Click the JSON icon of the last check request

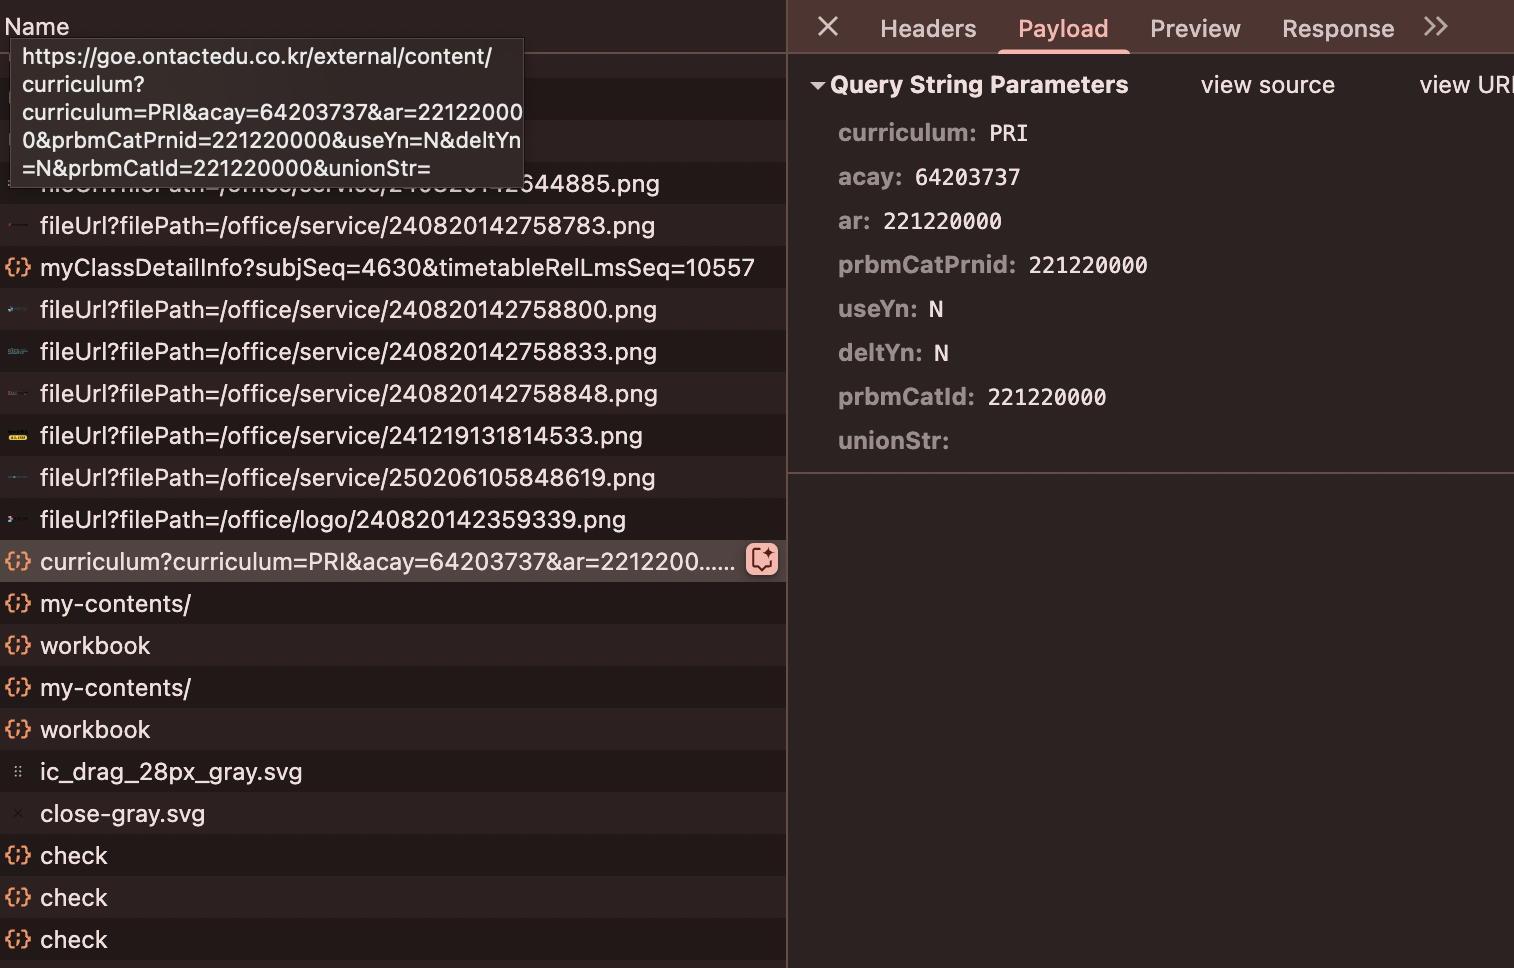pyautogui.click(x=18, y=940)
